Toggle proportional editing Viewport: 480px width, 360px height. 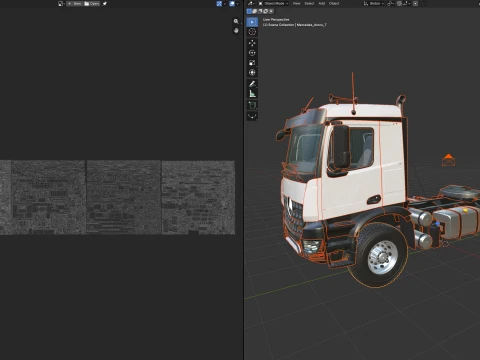[415, 4]
